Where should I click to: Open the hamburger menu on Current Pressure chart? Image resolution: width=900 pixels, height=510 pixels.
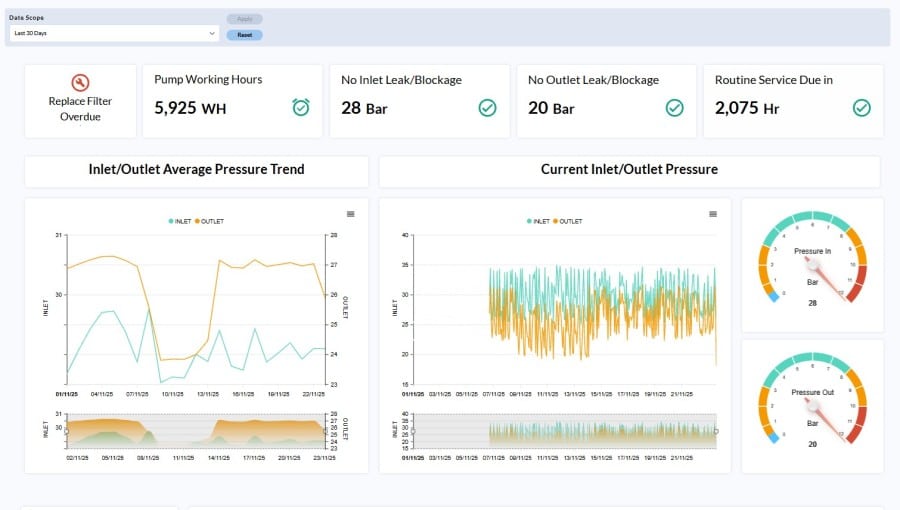click(x=713, y=213)
